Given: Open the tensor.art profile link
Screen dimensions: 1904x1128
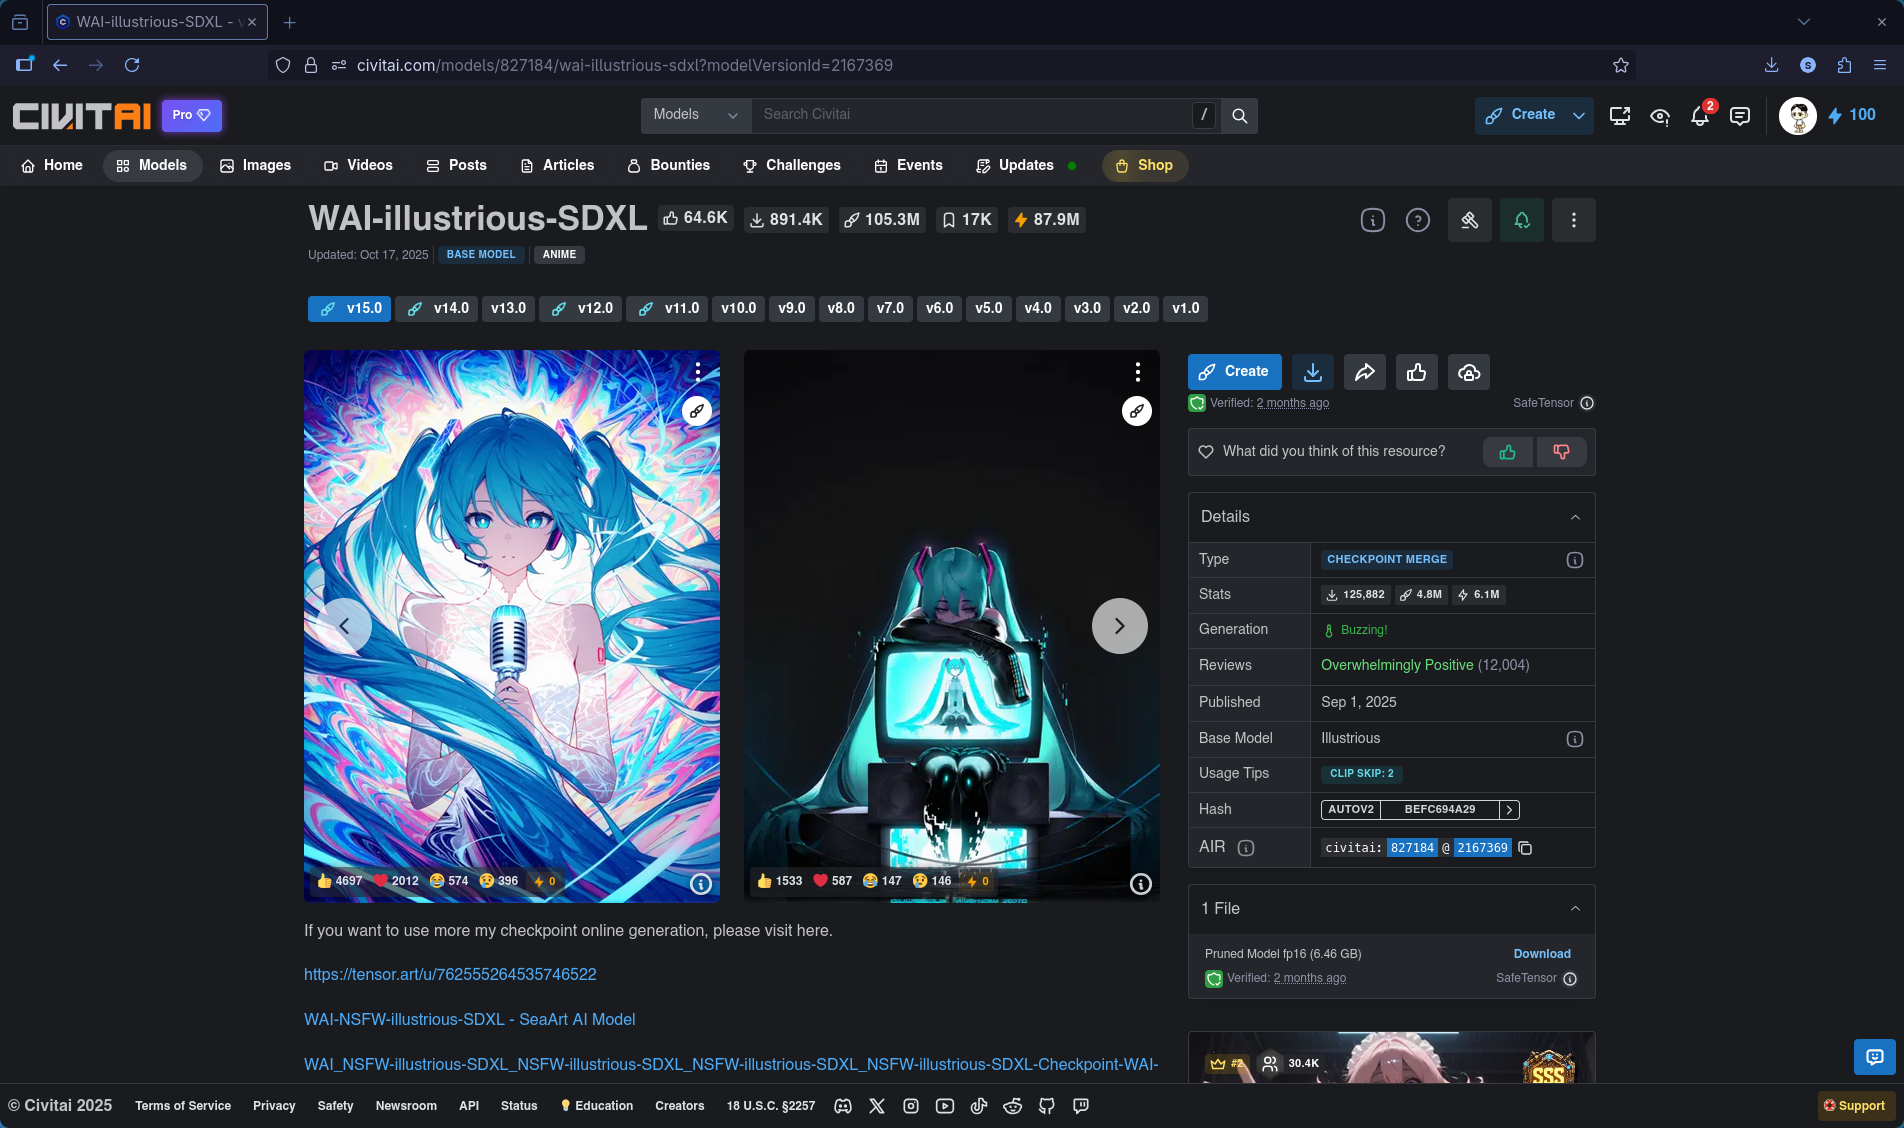Looking at the screenshot, I should pyautogui.click(x=450, y=974).
